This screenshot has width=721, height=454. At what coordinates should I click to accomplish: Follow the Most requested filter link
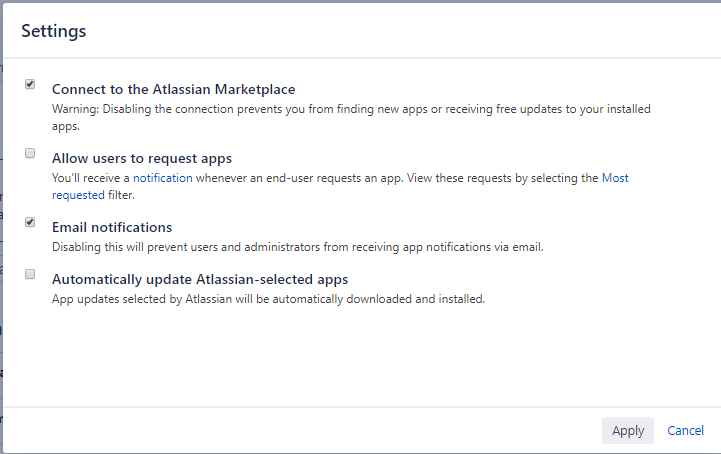615,178
